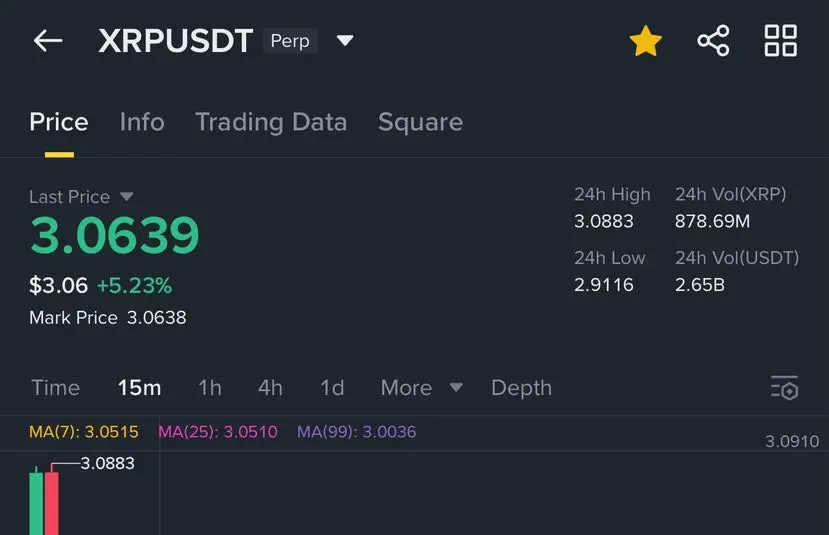Select the 1d chart interval
The image size is (829, 535).
332,388
